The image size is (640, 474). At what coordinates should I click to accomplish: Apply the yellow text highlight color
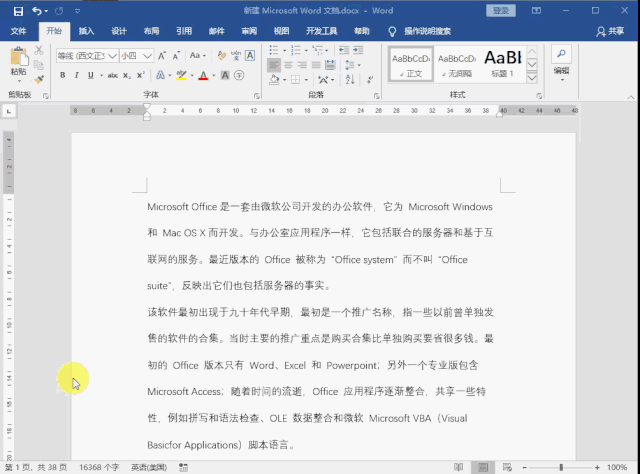[182, 75]
